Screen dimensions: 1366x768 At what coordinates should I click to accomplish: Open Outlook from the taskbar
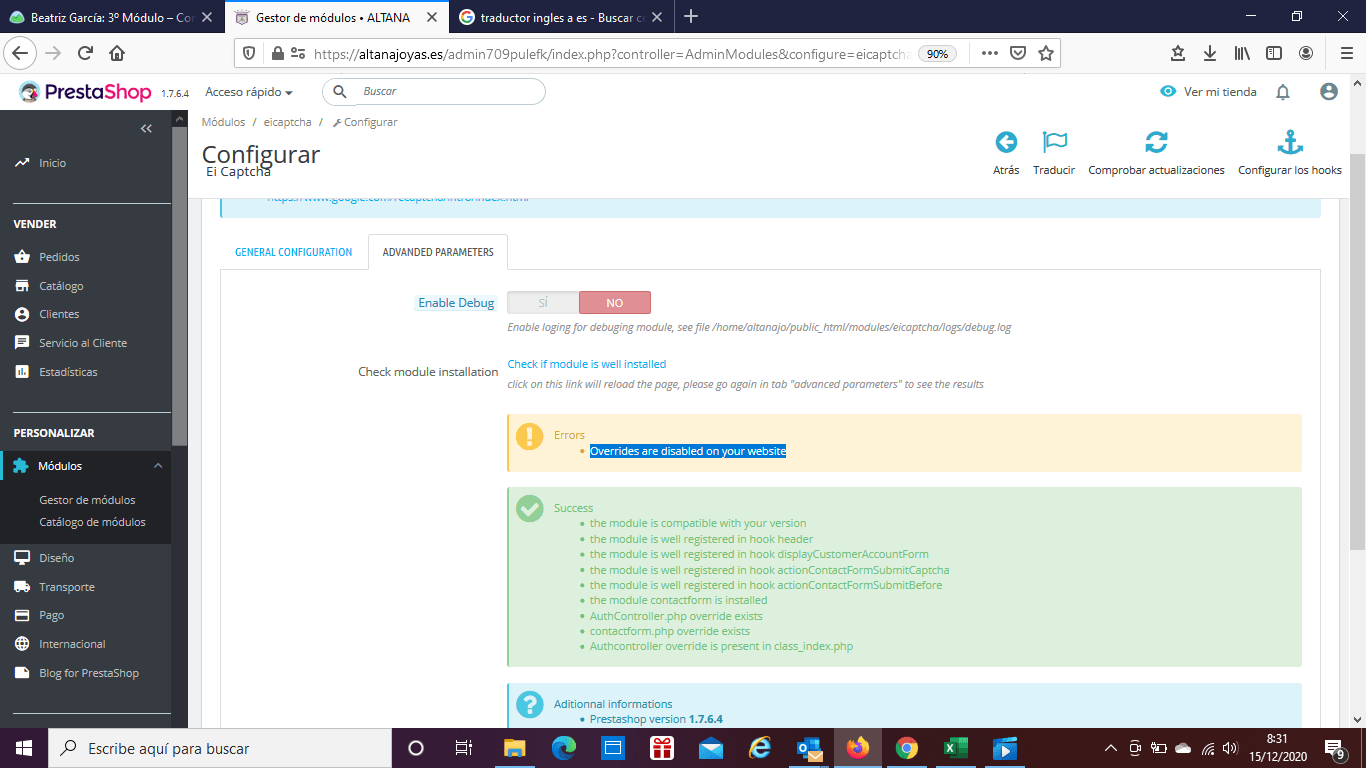click(x=809, y=748)
